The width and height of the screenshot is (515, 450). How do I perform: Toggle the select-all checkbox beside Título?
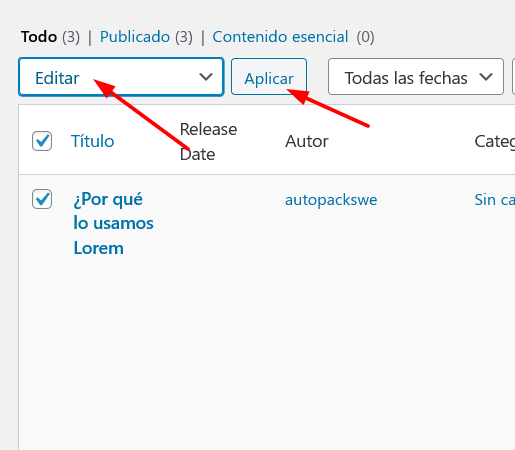pyautogui.click(x=42, y=141)
